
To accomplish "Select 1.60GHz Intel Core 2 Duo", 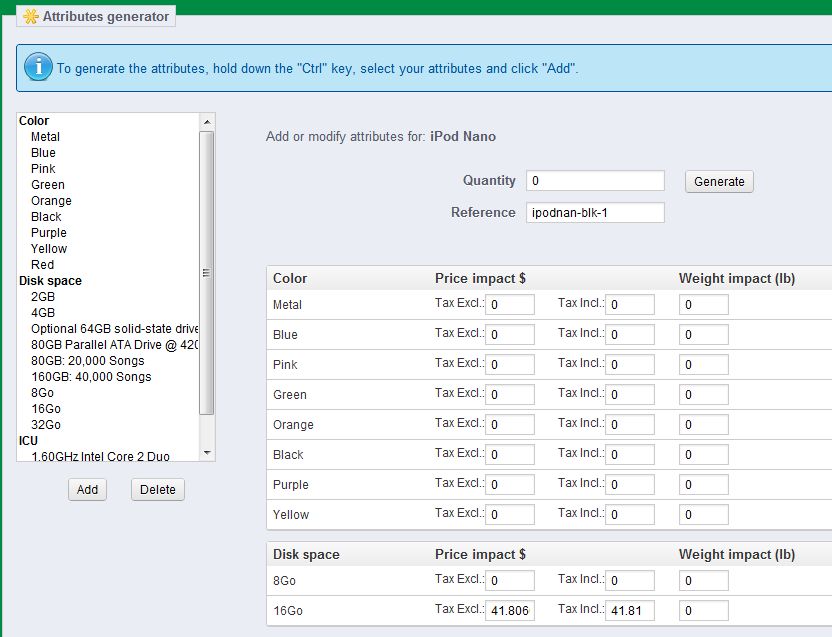I will [x=100, y=457].
